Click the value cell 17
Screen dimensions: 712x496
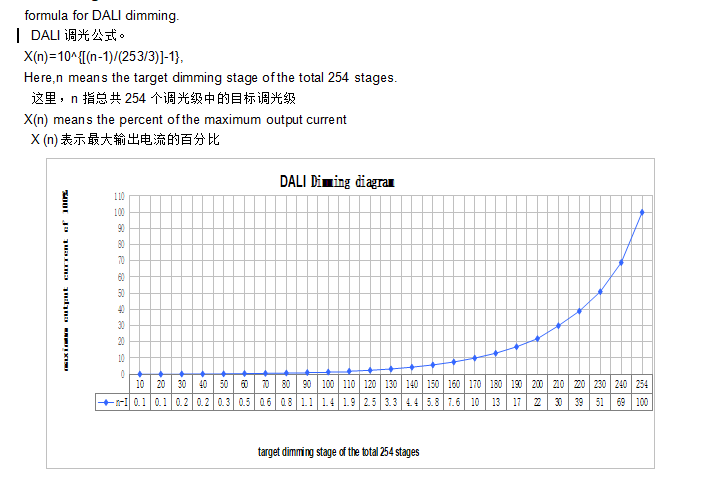point(517,402)
